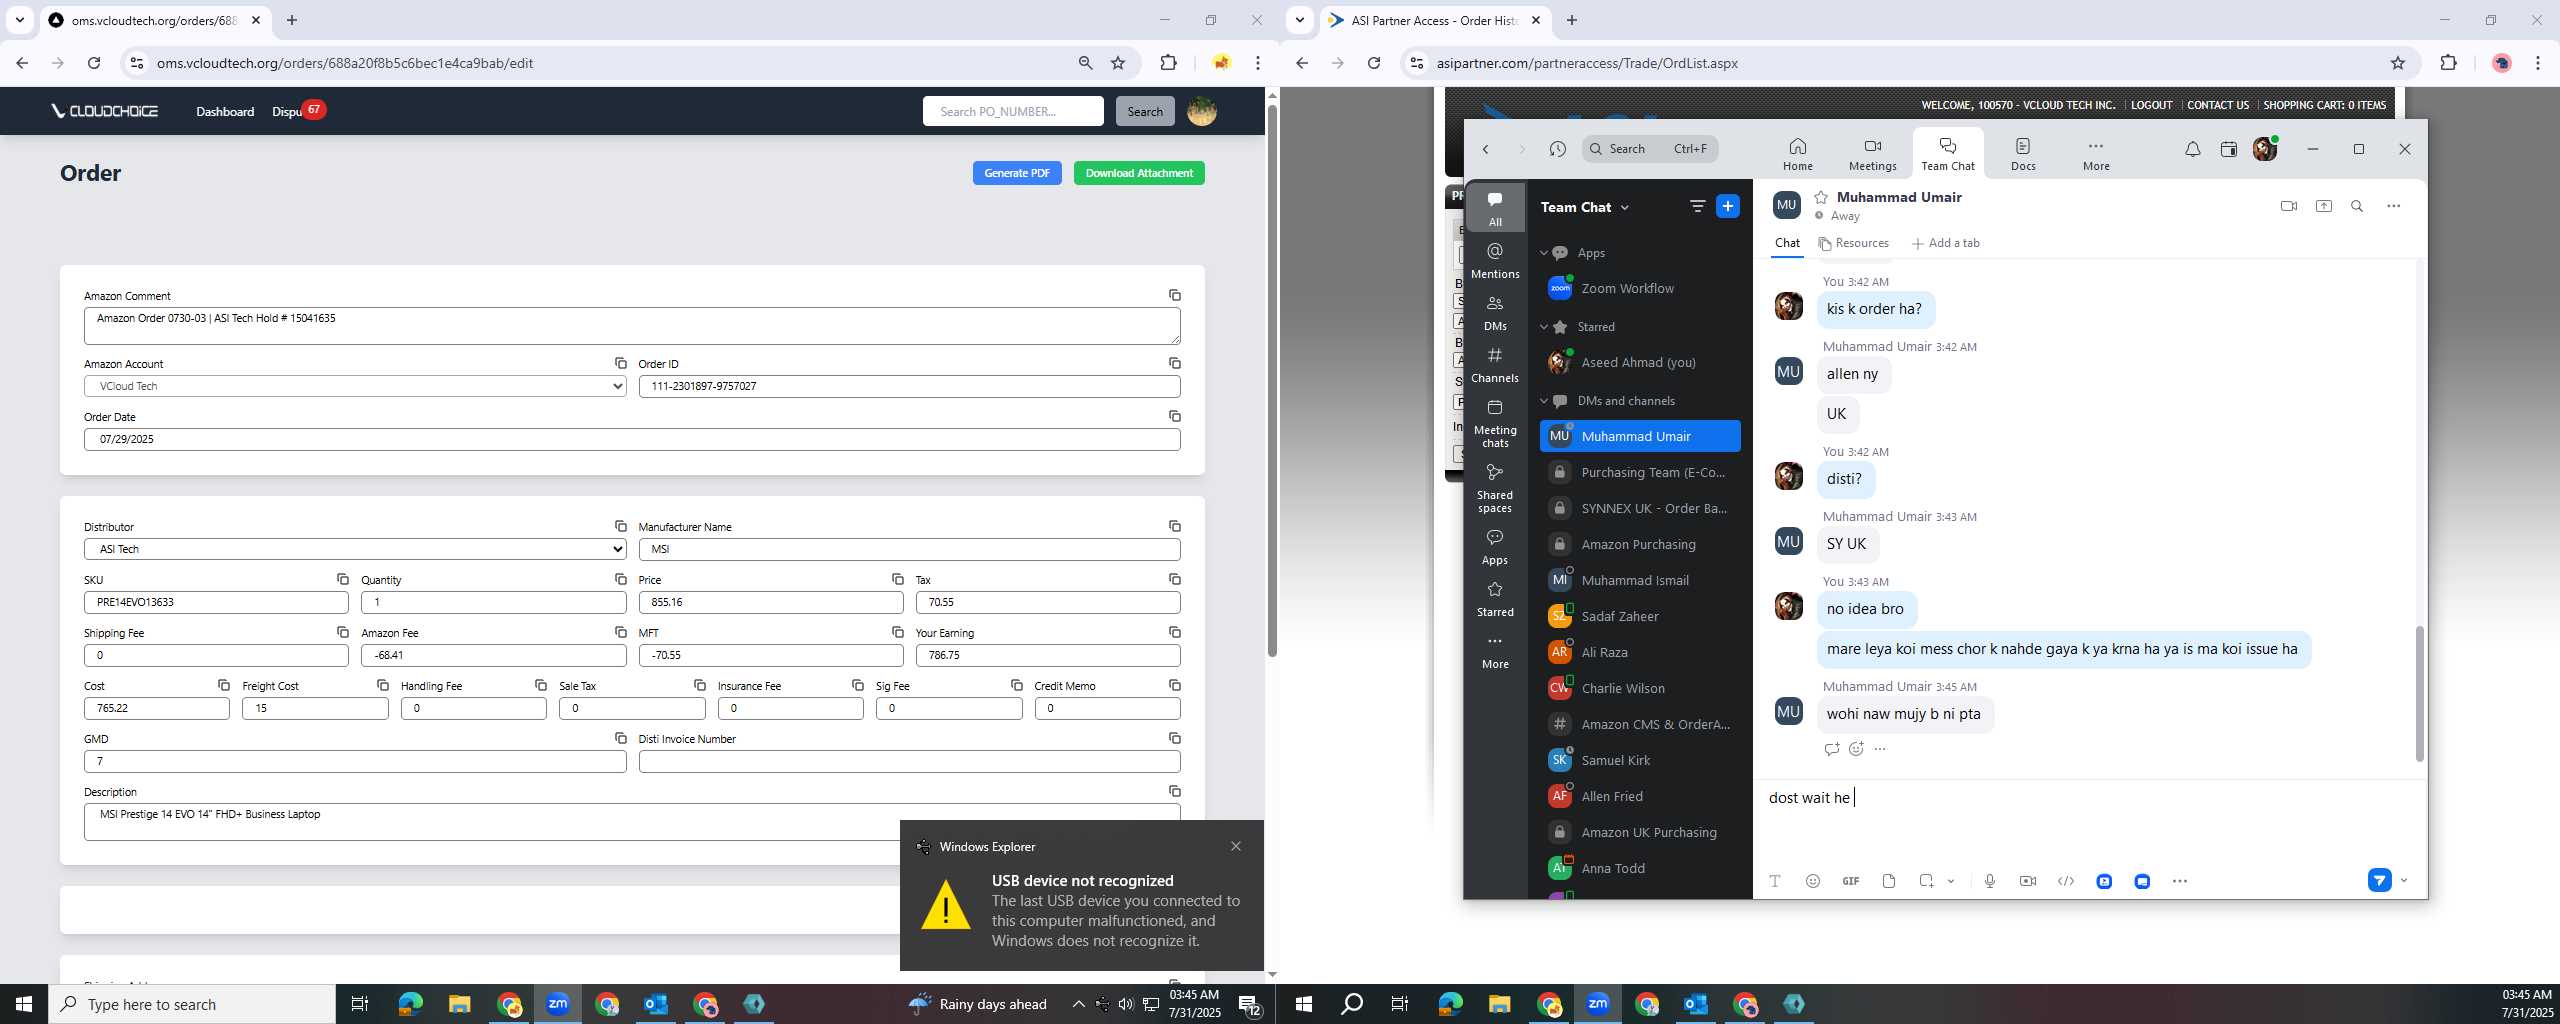Open Dashboard in CloudChoice navbar
Viewport: 2560px width, 1024px height.
click(225, 111)
